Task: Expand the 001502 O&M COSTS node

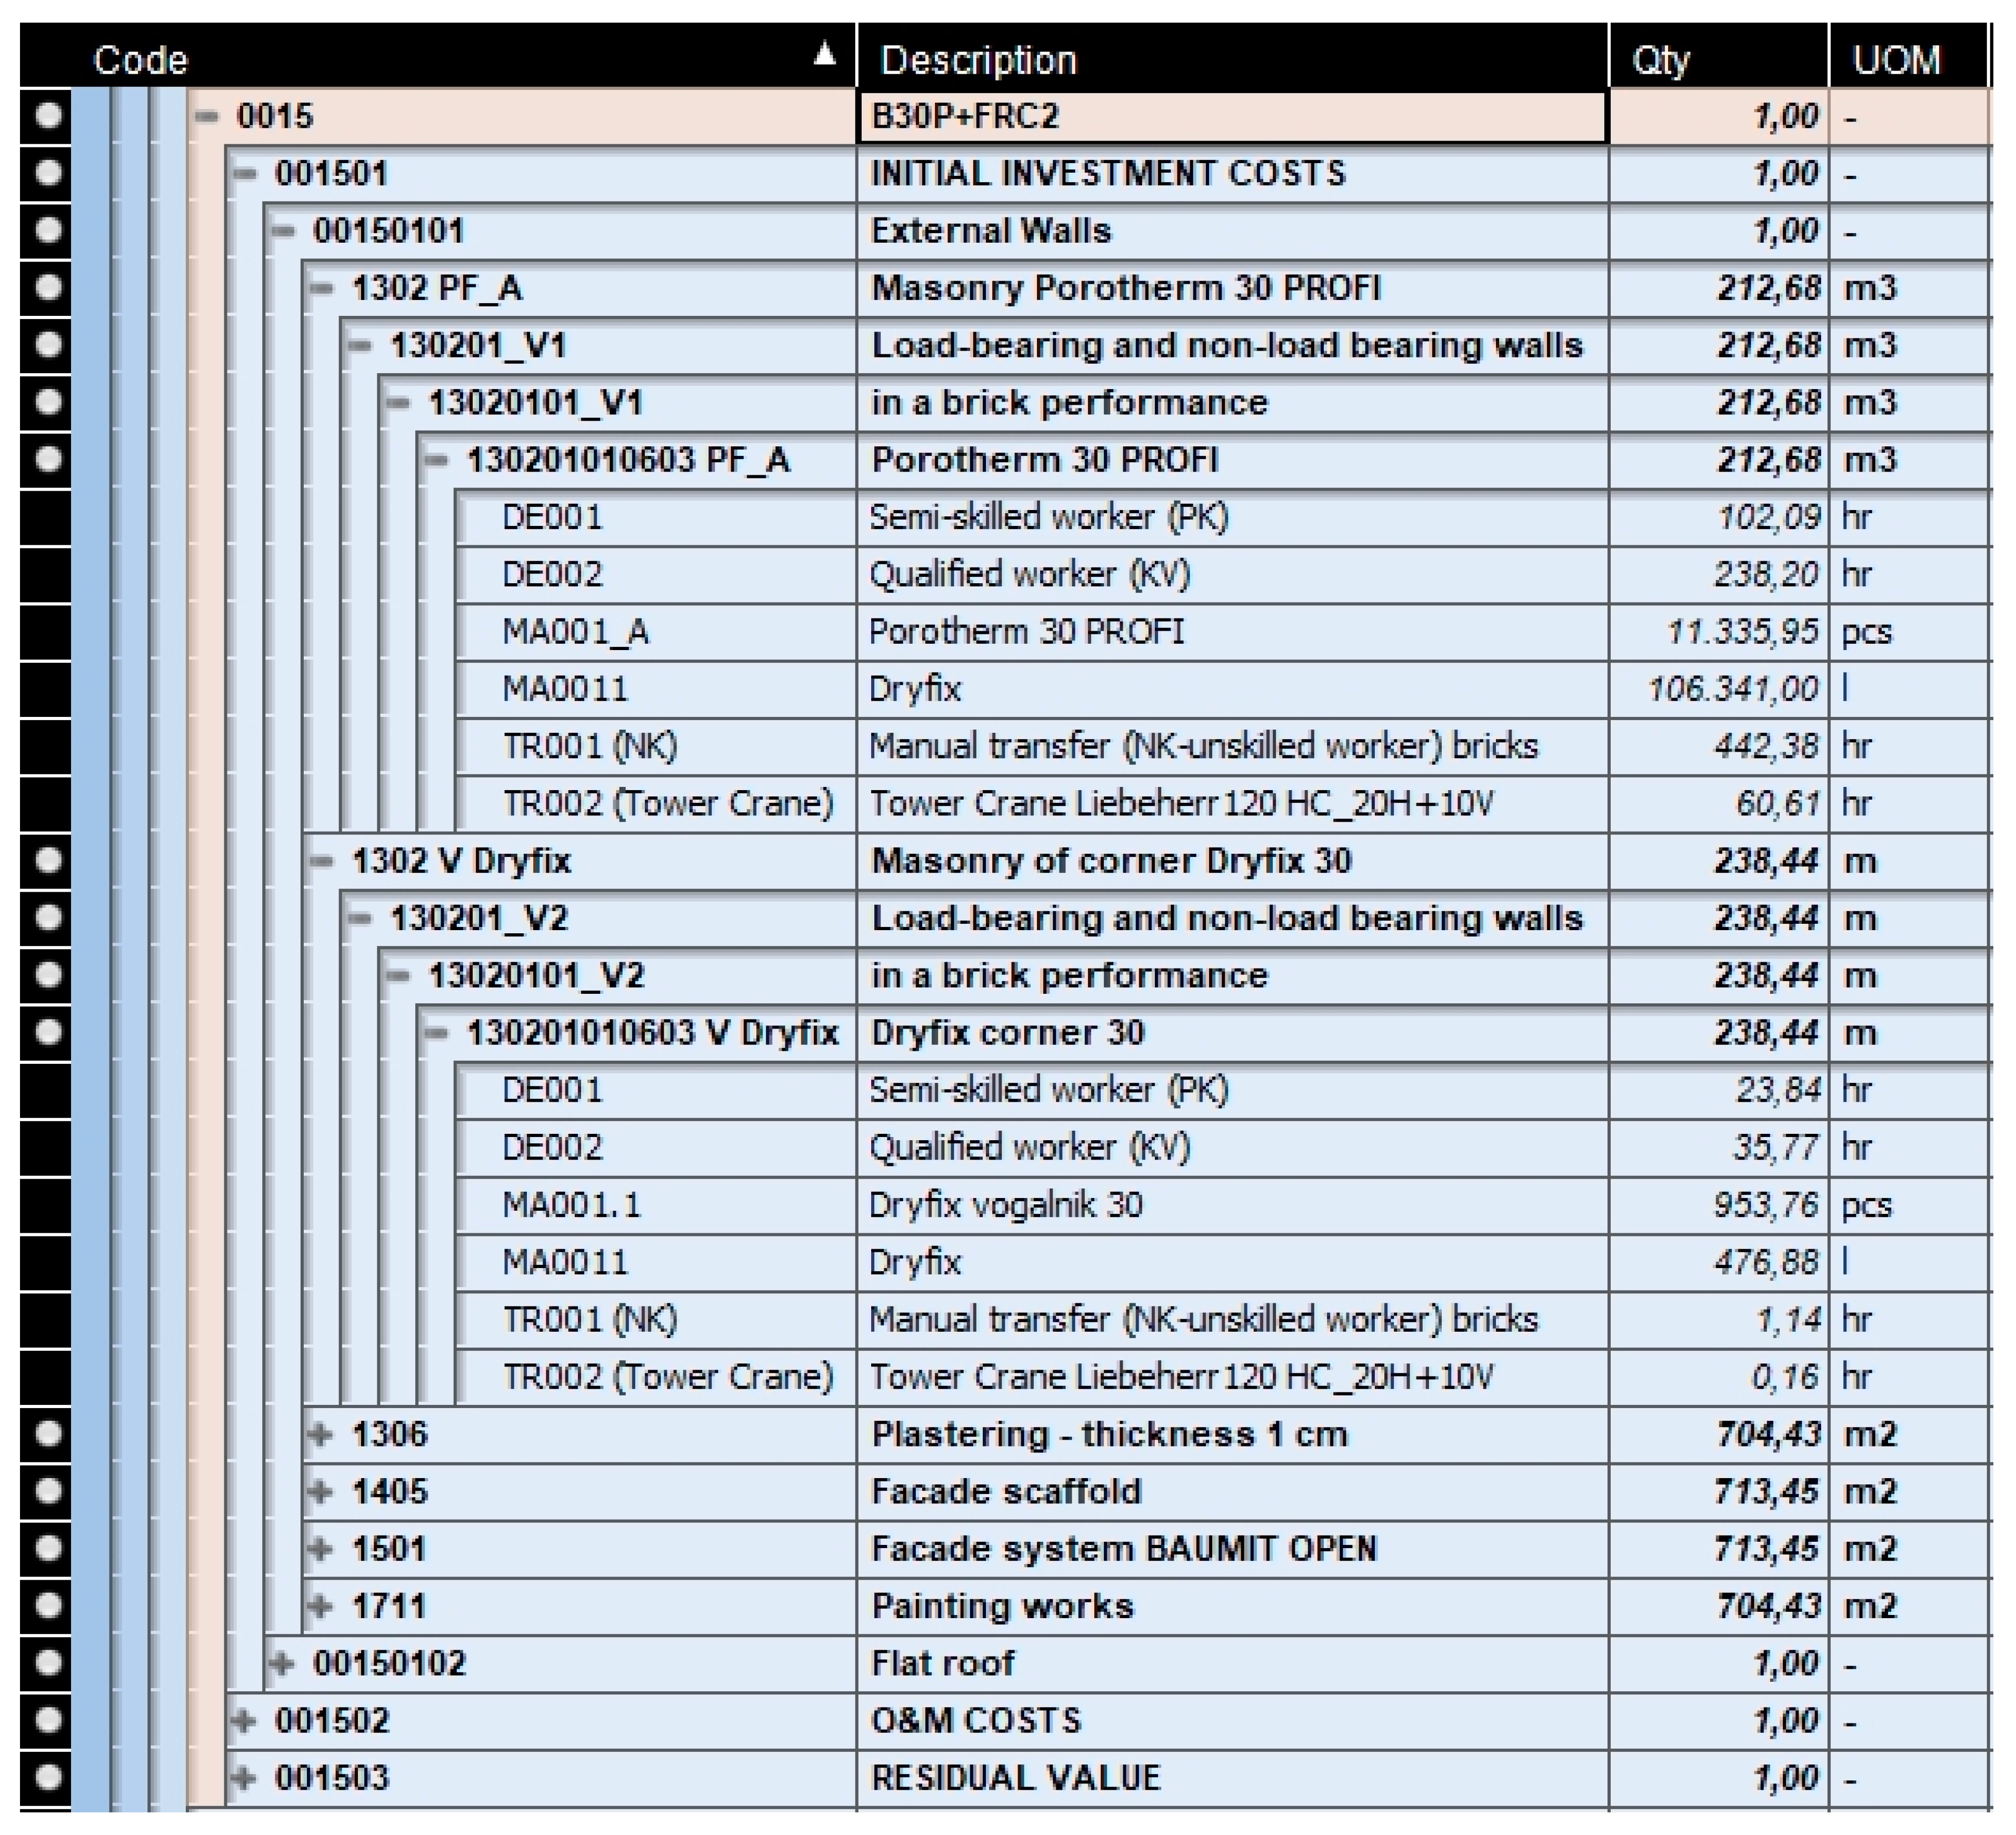Action: pyautogui.click(x=243, y=1720)
